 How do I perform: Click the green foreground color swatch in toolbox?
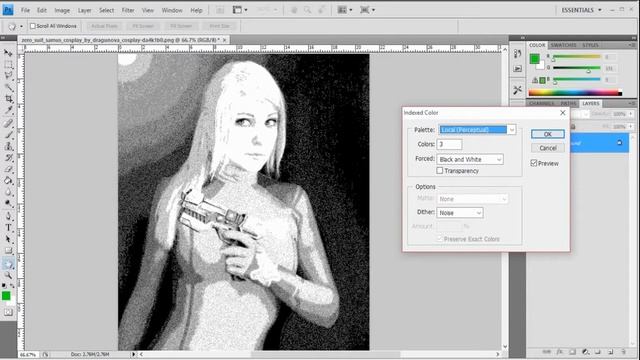[x=6, y=296]
